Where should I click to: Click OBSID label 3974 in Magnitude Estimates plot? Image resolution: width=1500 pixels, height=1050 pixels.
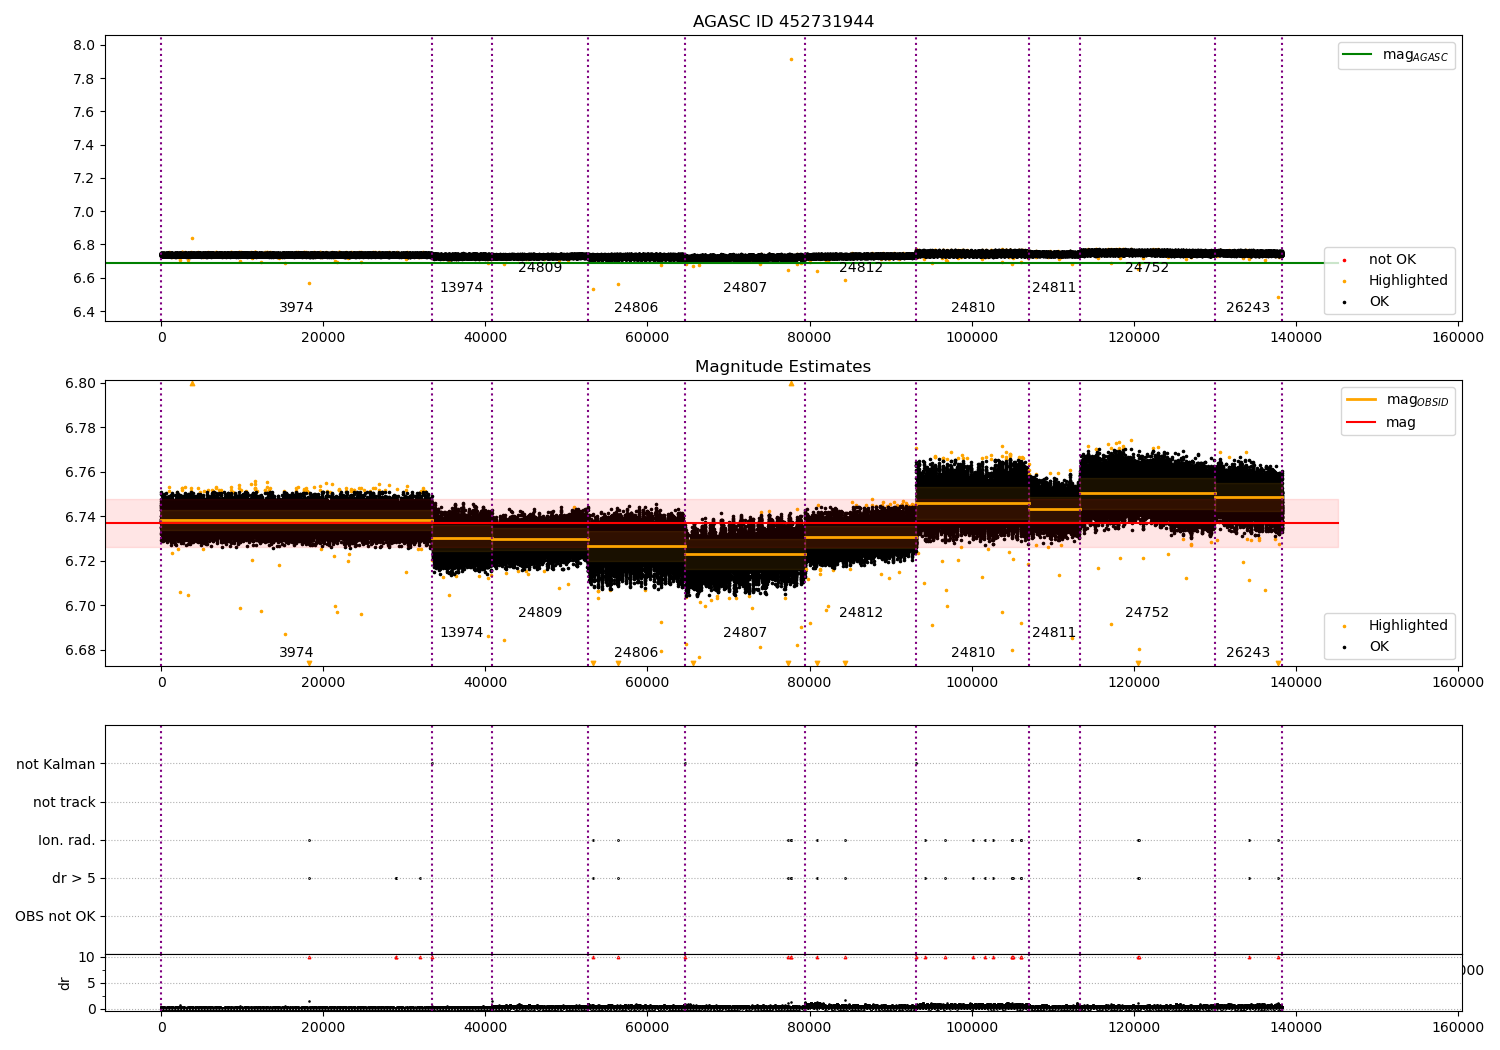tap(296, 653)
